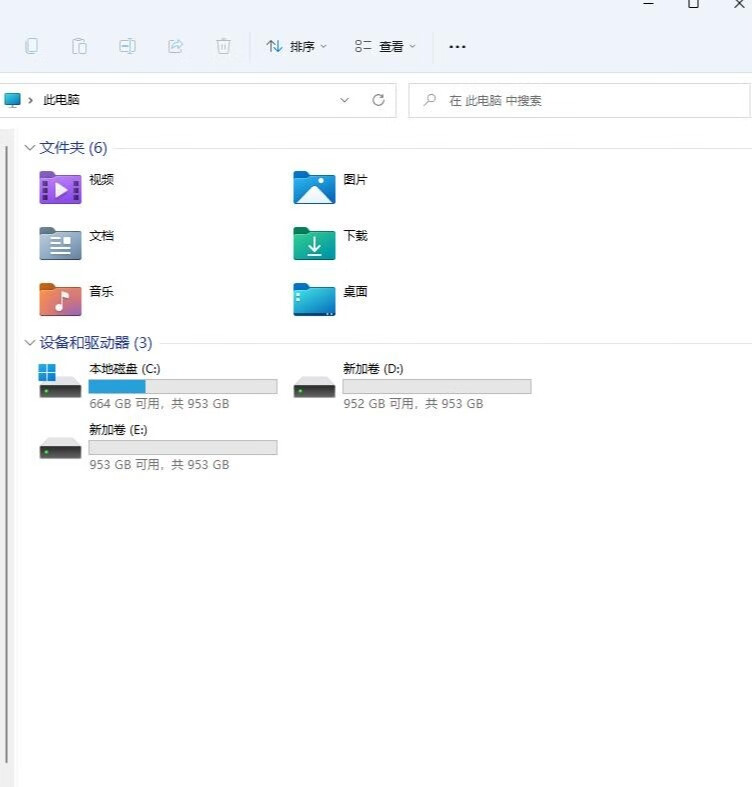Screen dimensions: 752x787
Task: Collapse the 文件夹 group
Action: coord(30,148)
